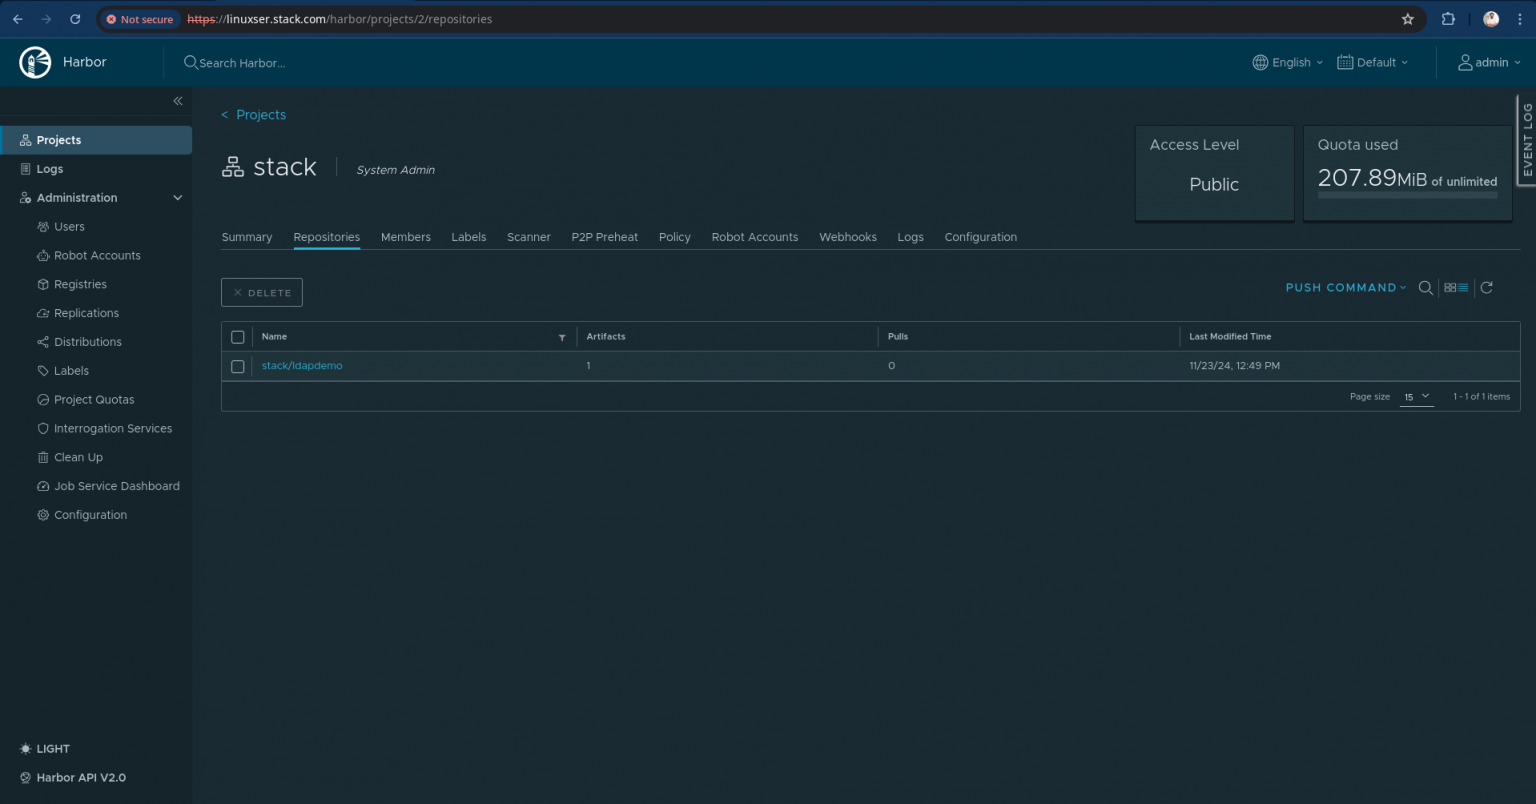Refresh the repository list
Viewport: 1536px width, 804px height.
(x=1487, y=287)
